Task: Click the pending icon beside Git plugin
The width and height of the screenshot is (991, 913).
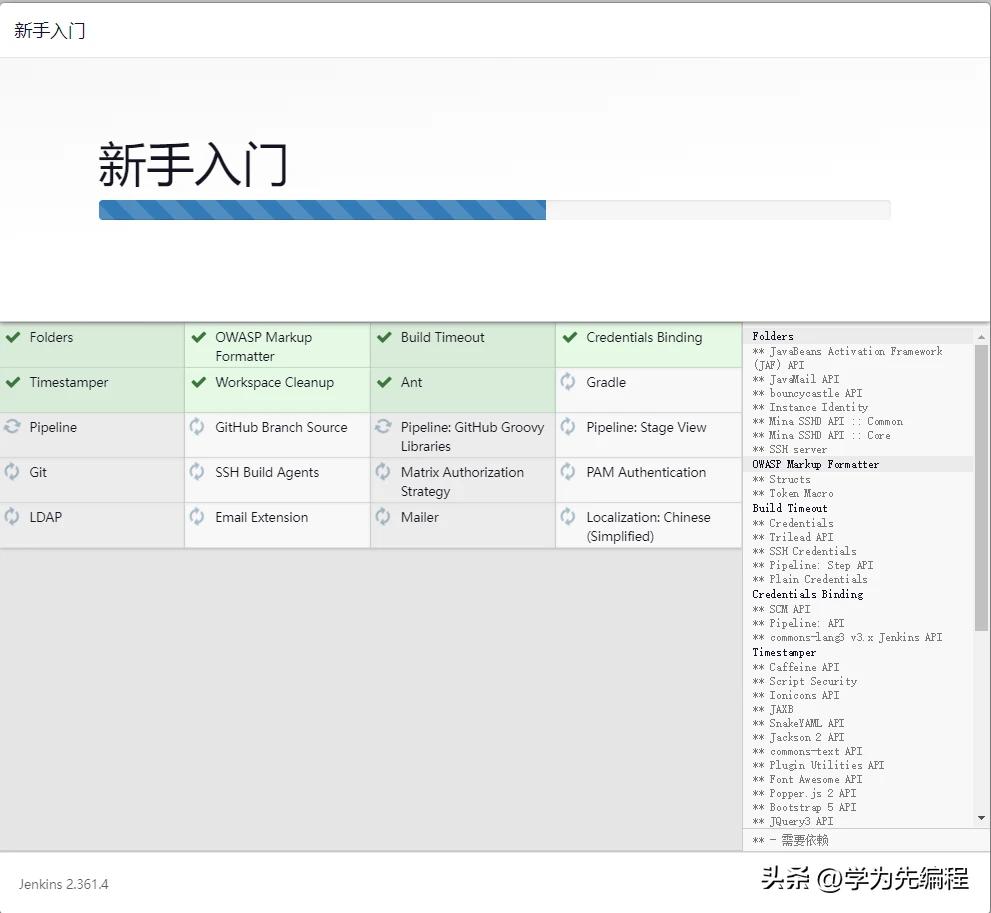Action: point(15,472)
